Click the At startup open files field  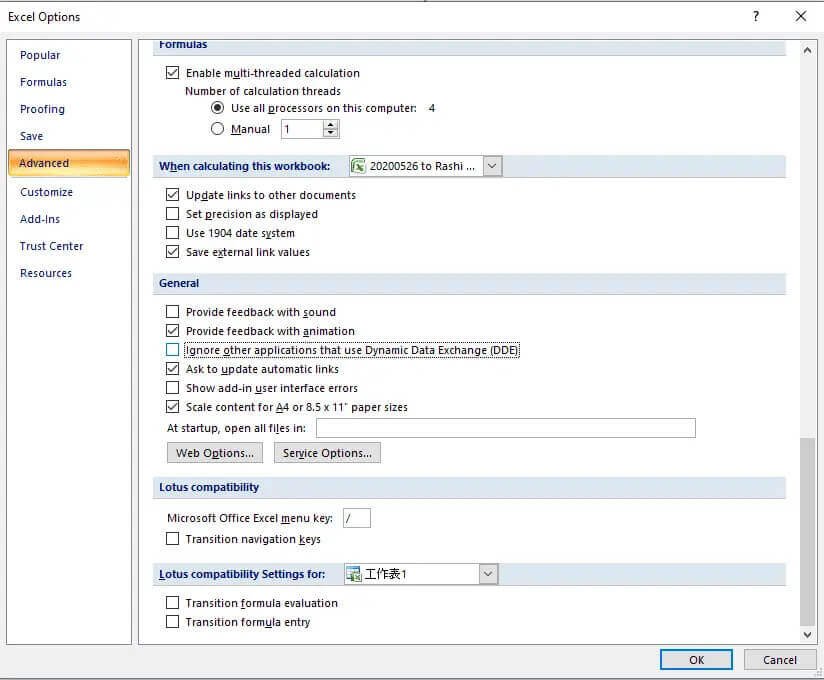pyautogui.click(x=506, y=428)
